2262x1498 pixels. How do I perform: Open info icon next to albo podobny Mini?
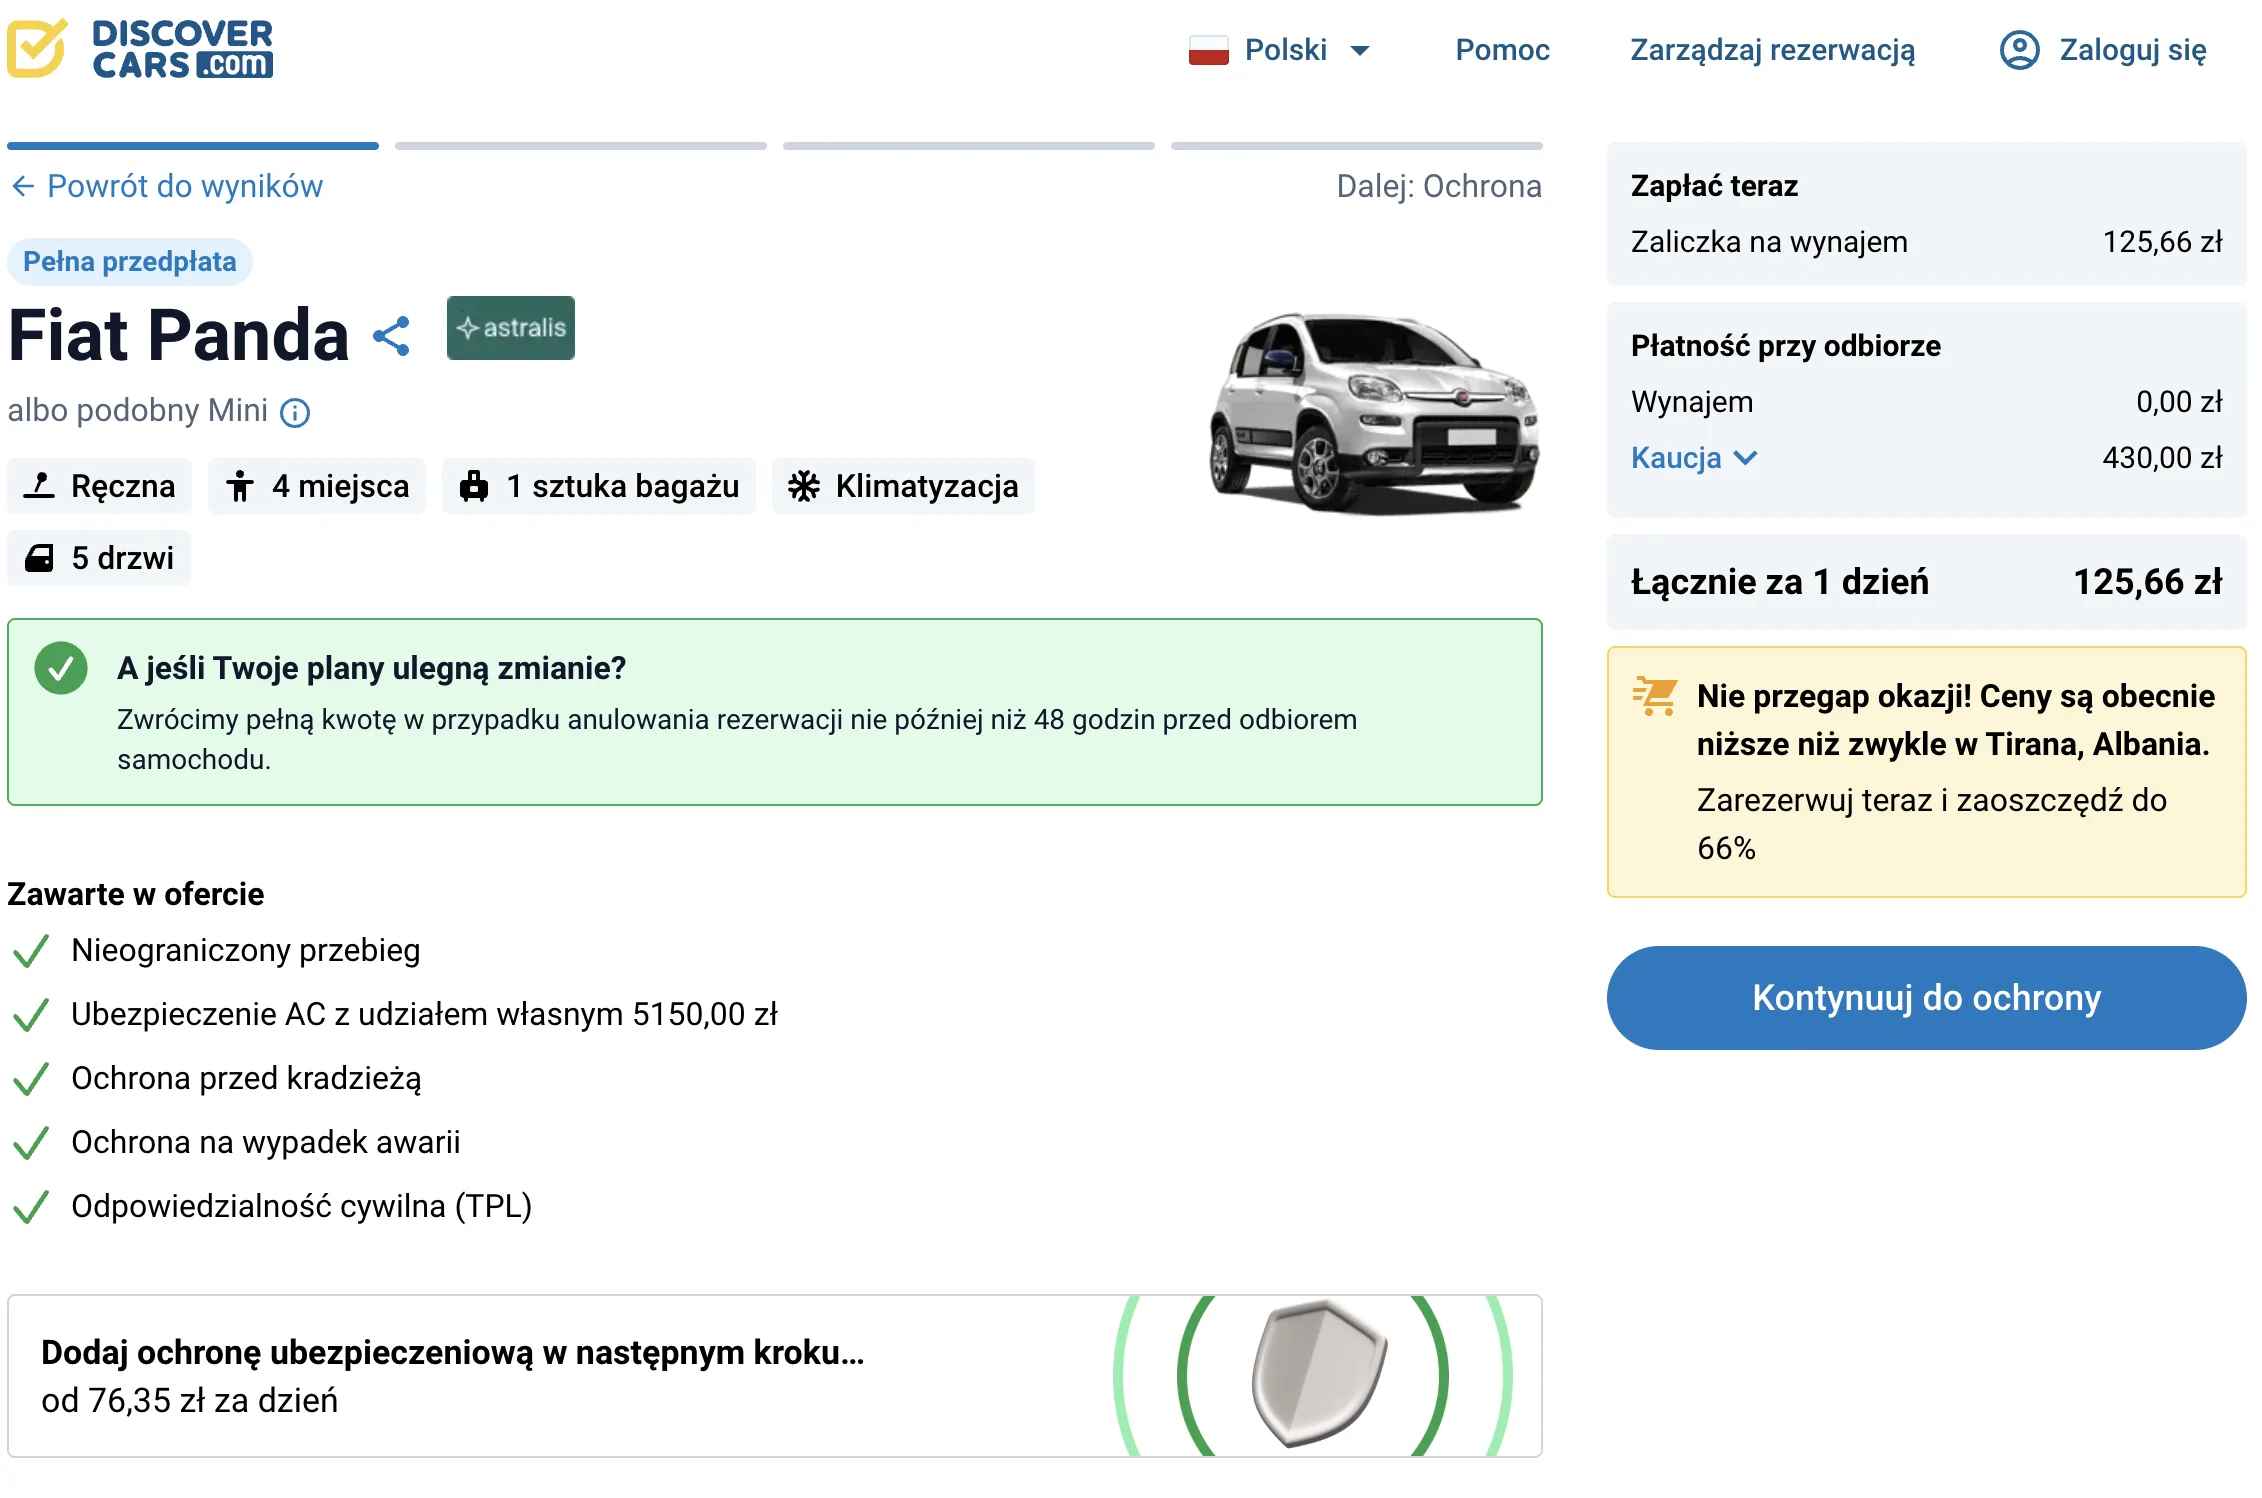coord(295,412)
